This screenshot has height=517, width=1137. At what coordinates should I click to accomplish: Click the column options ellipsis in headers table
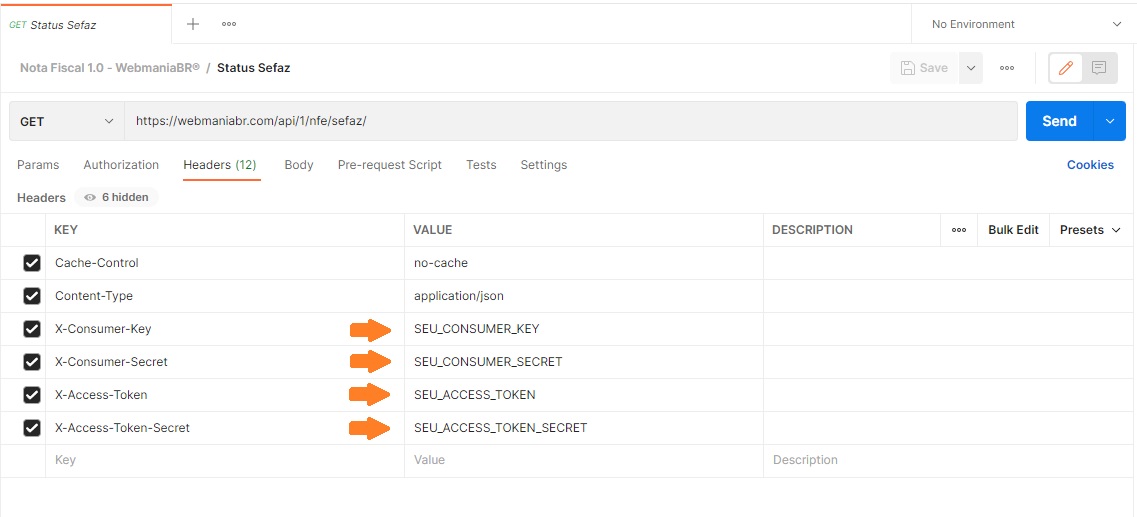point(959,230)
